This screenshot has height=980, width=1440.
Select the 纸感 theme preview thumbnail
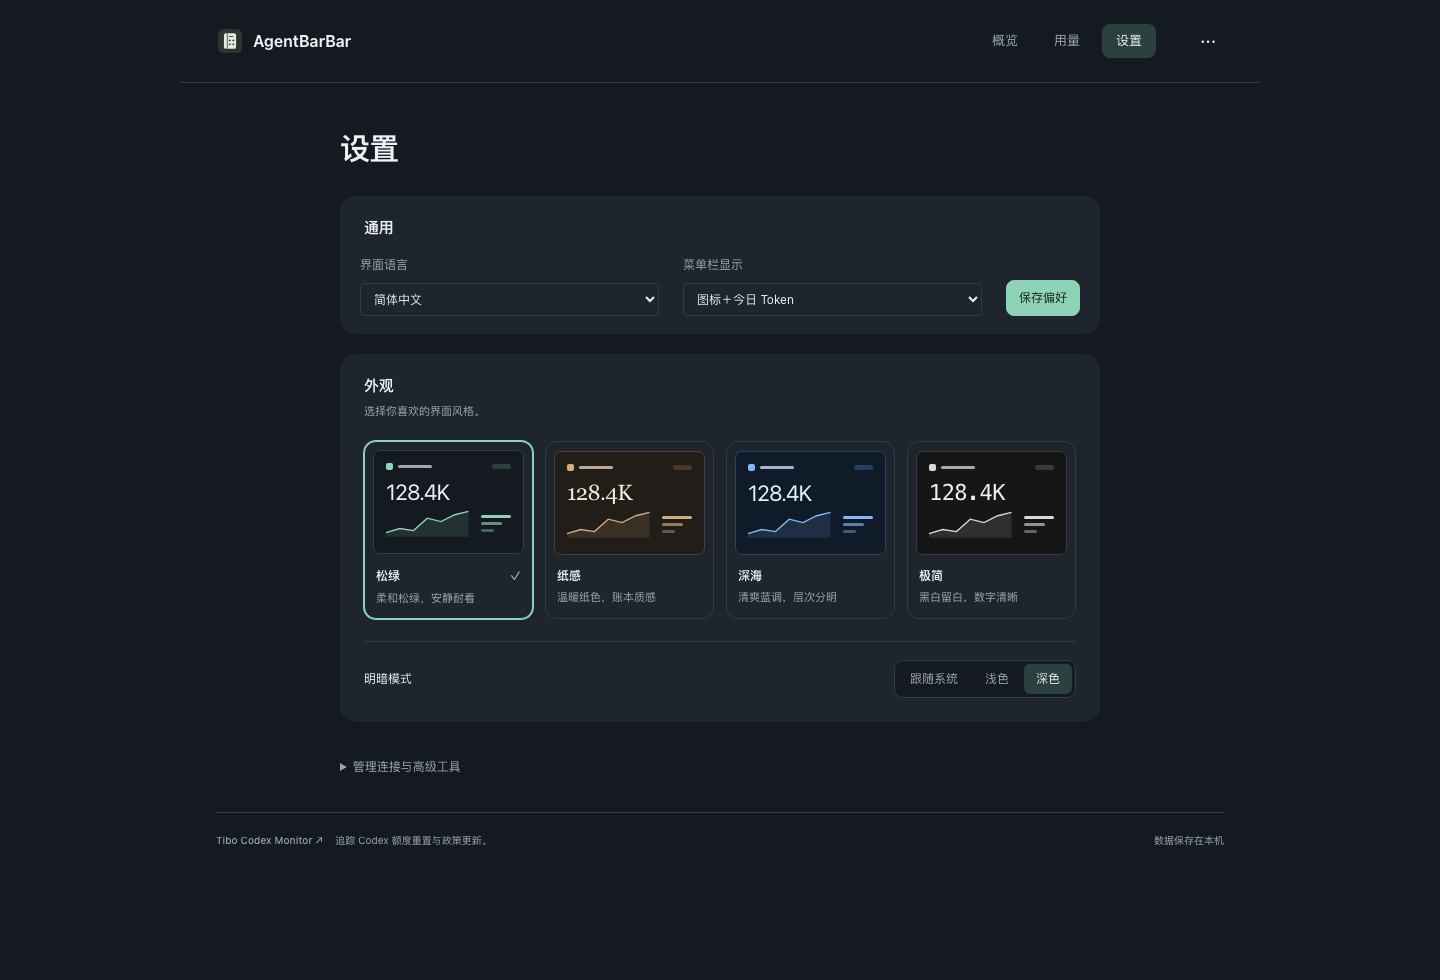[x=629, y=503]
